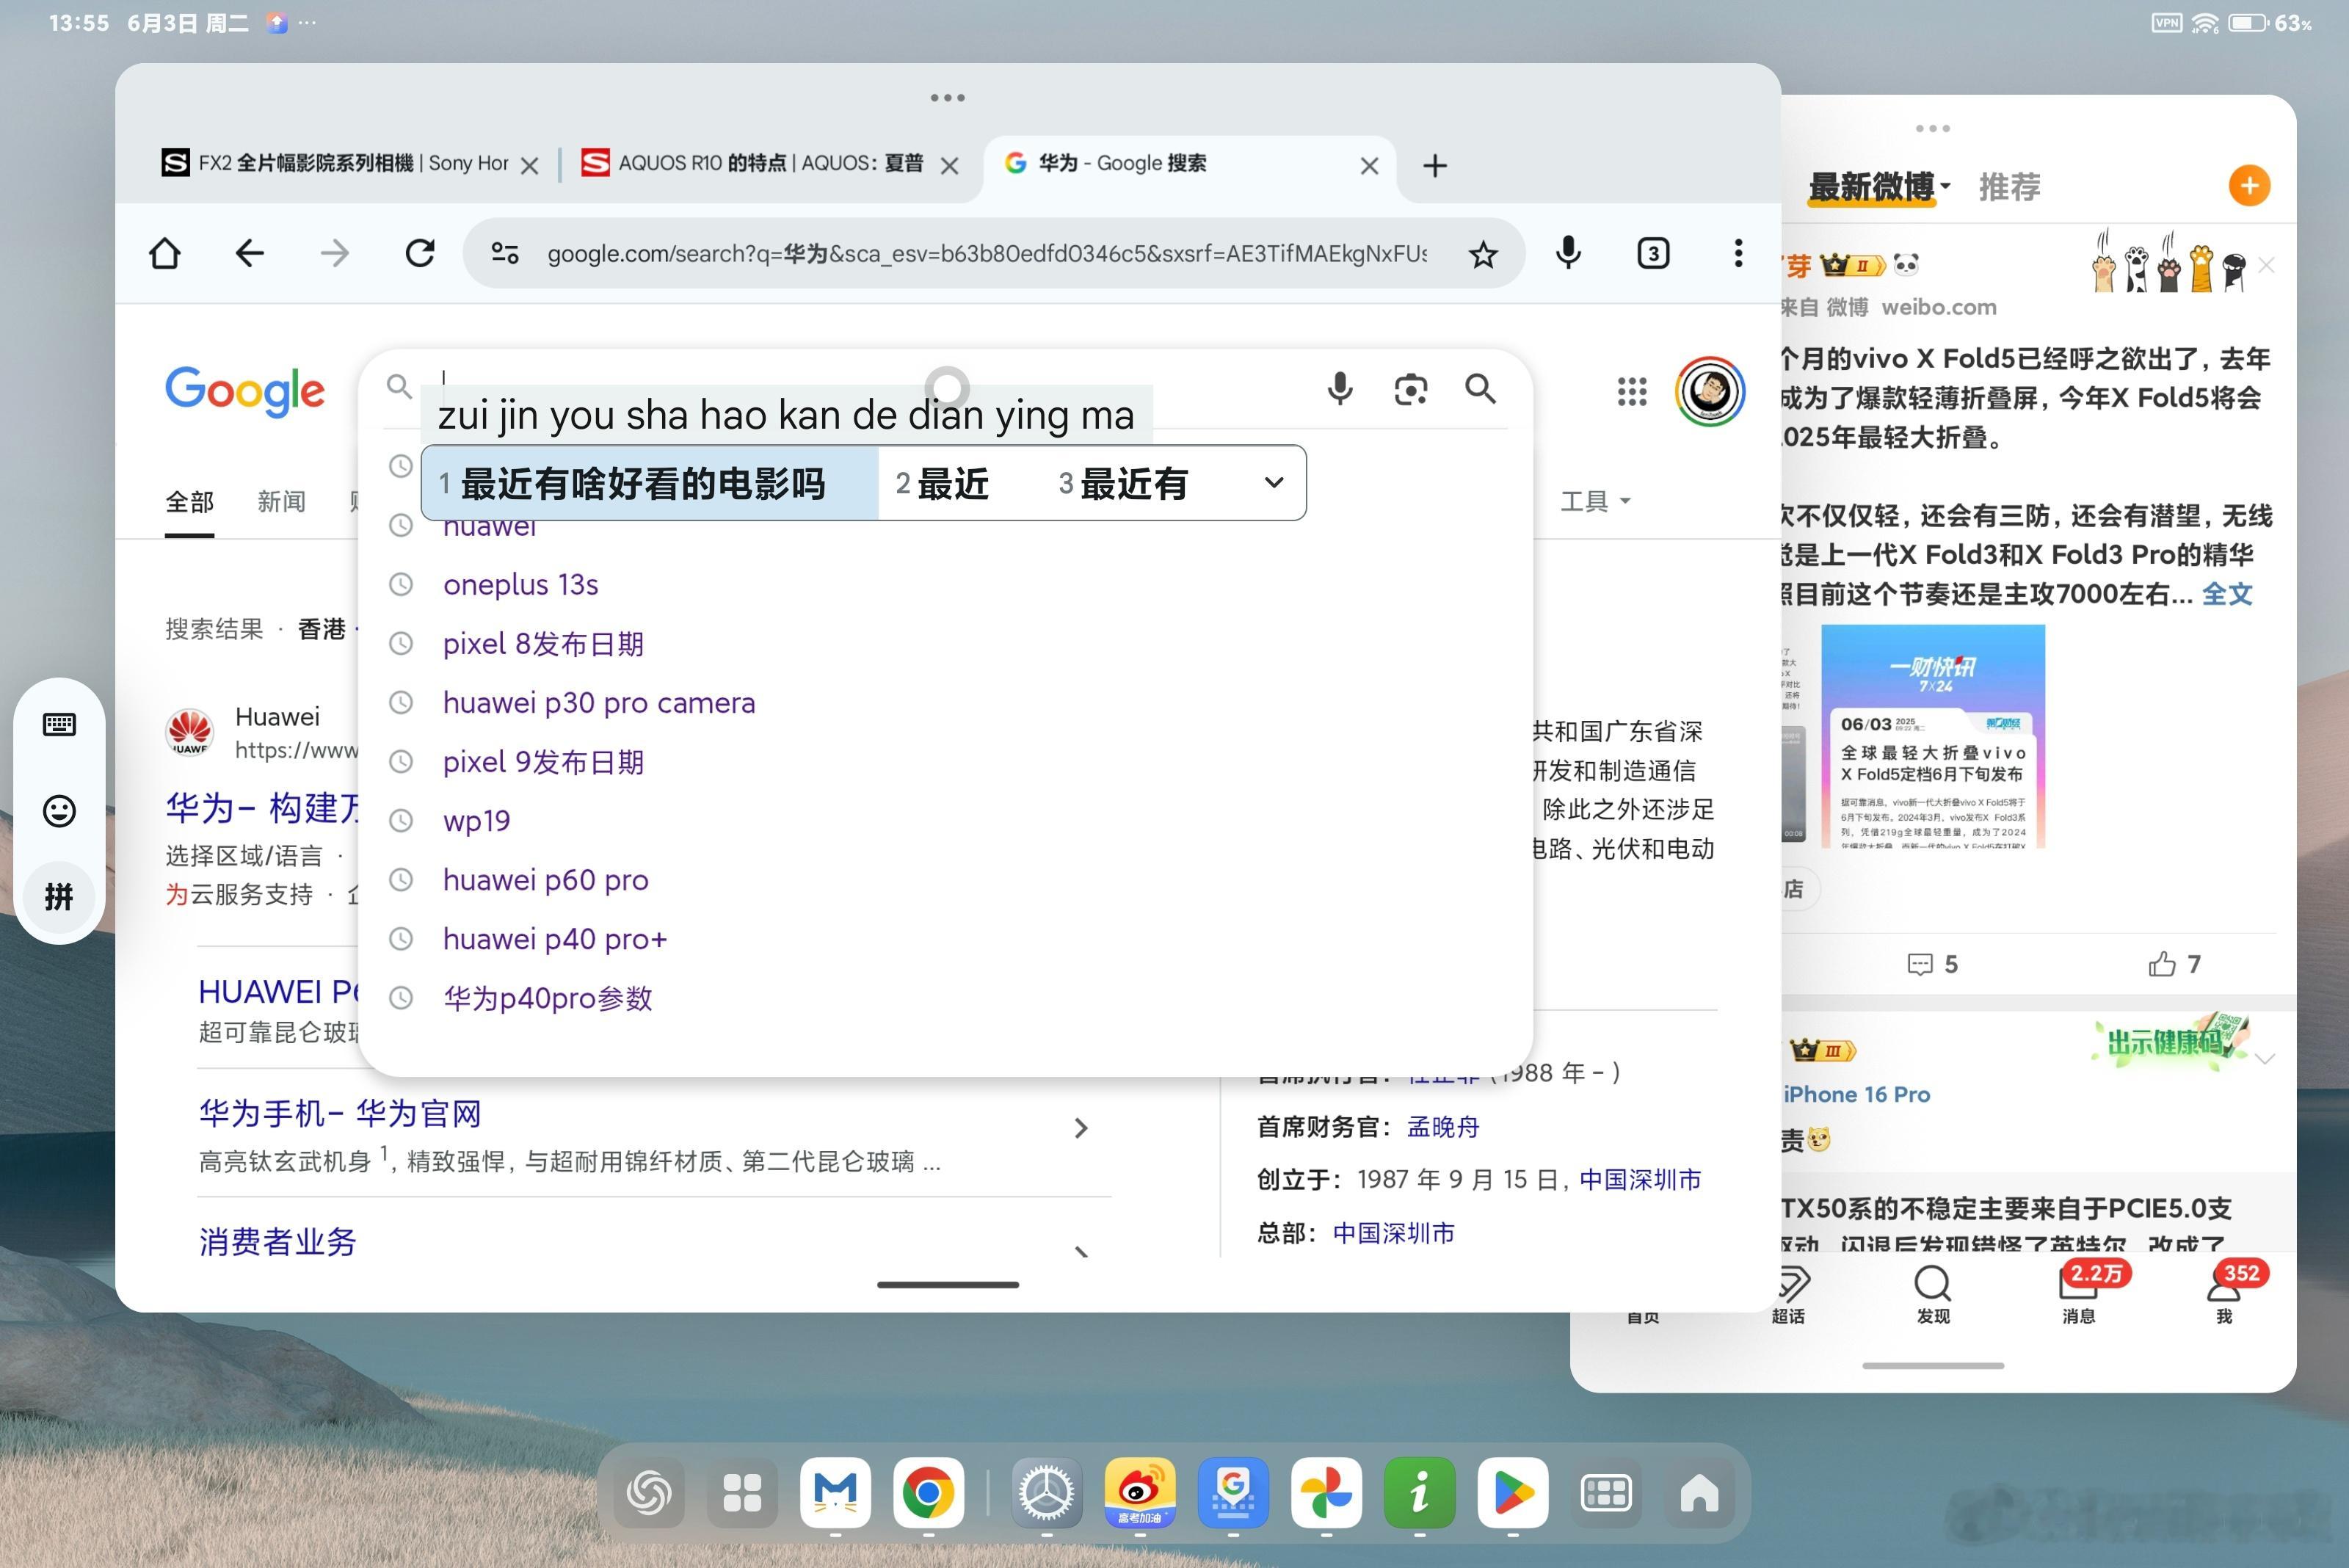
Task: Open Google Photos from the dock
Action: click(x=1326, y=1492)
